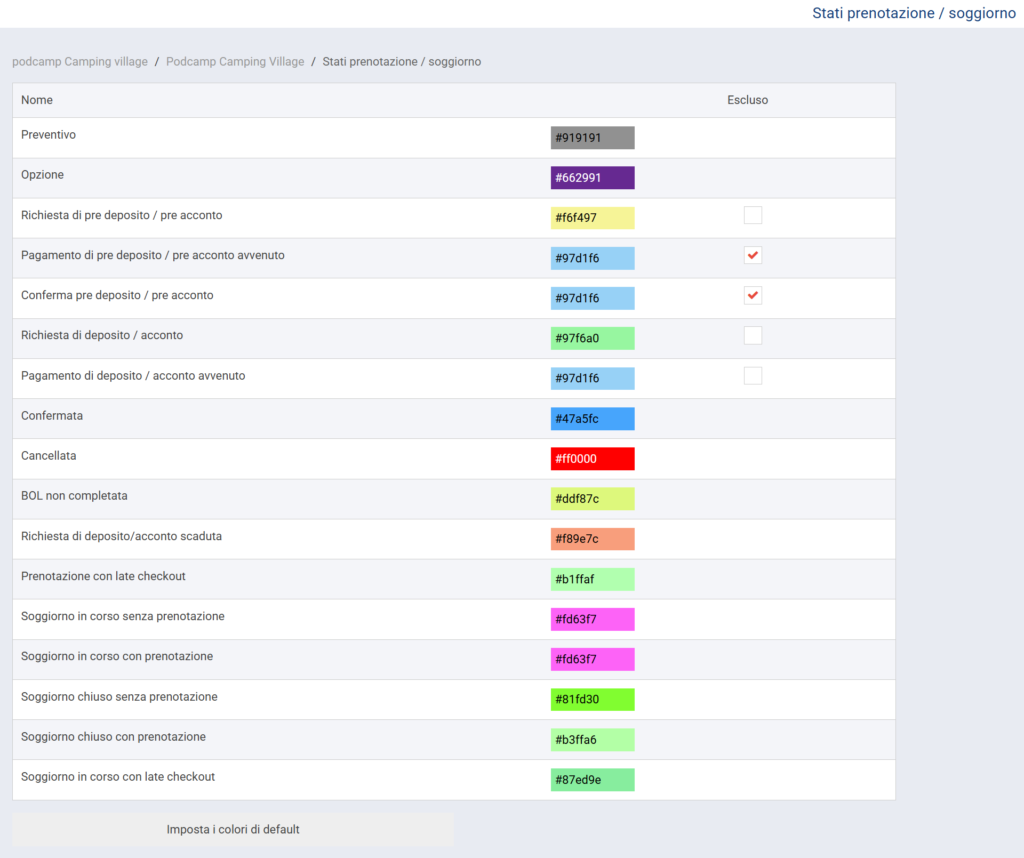Click the Escluso column header
This screenshot has height=858, width=1024.
point(747,100)
